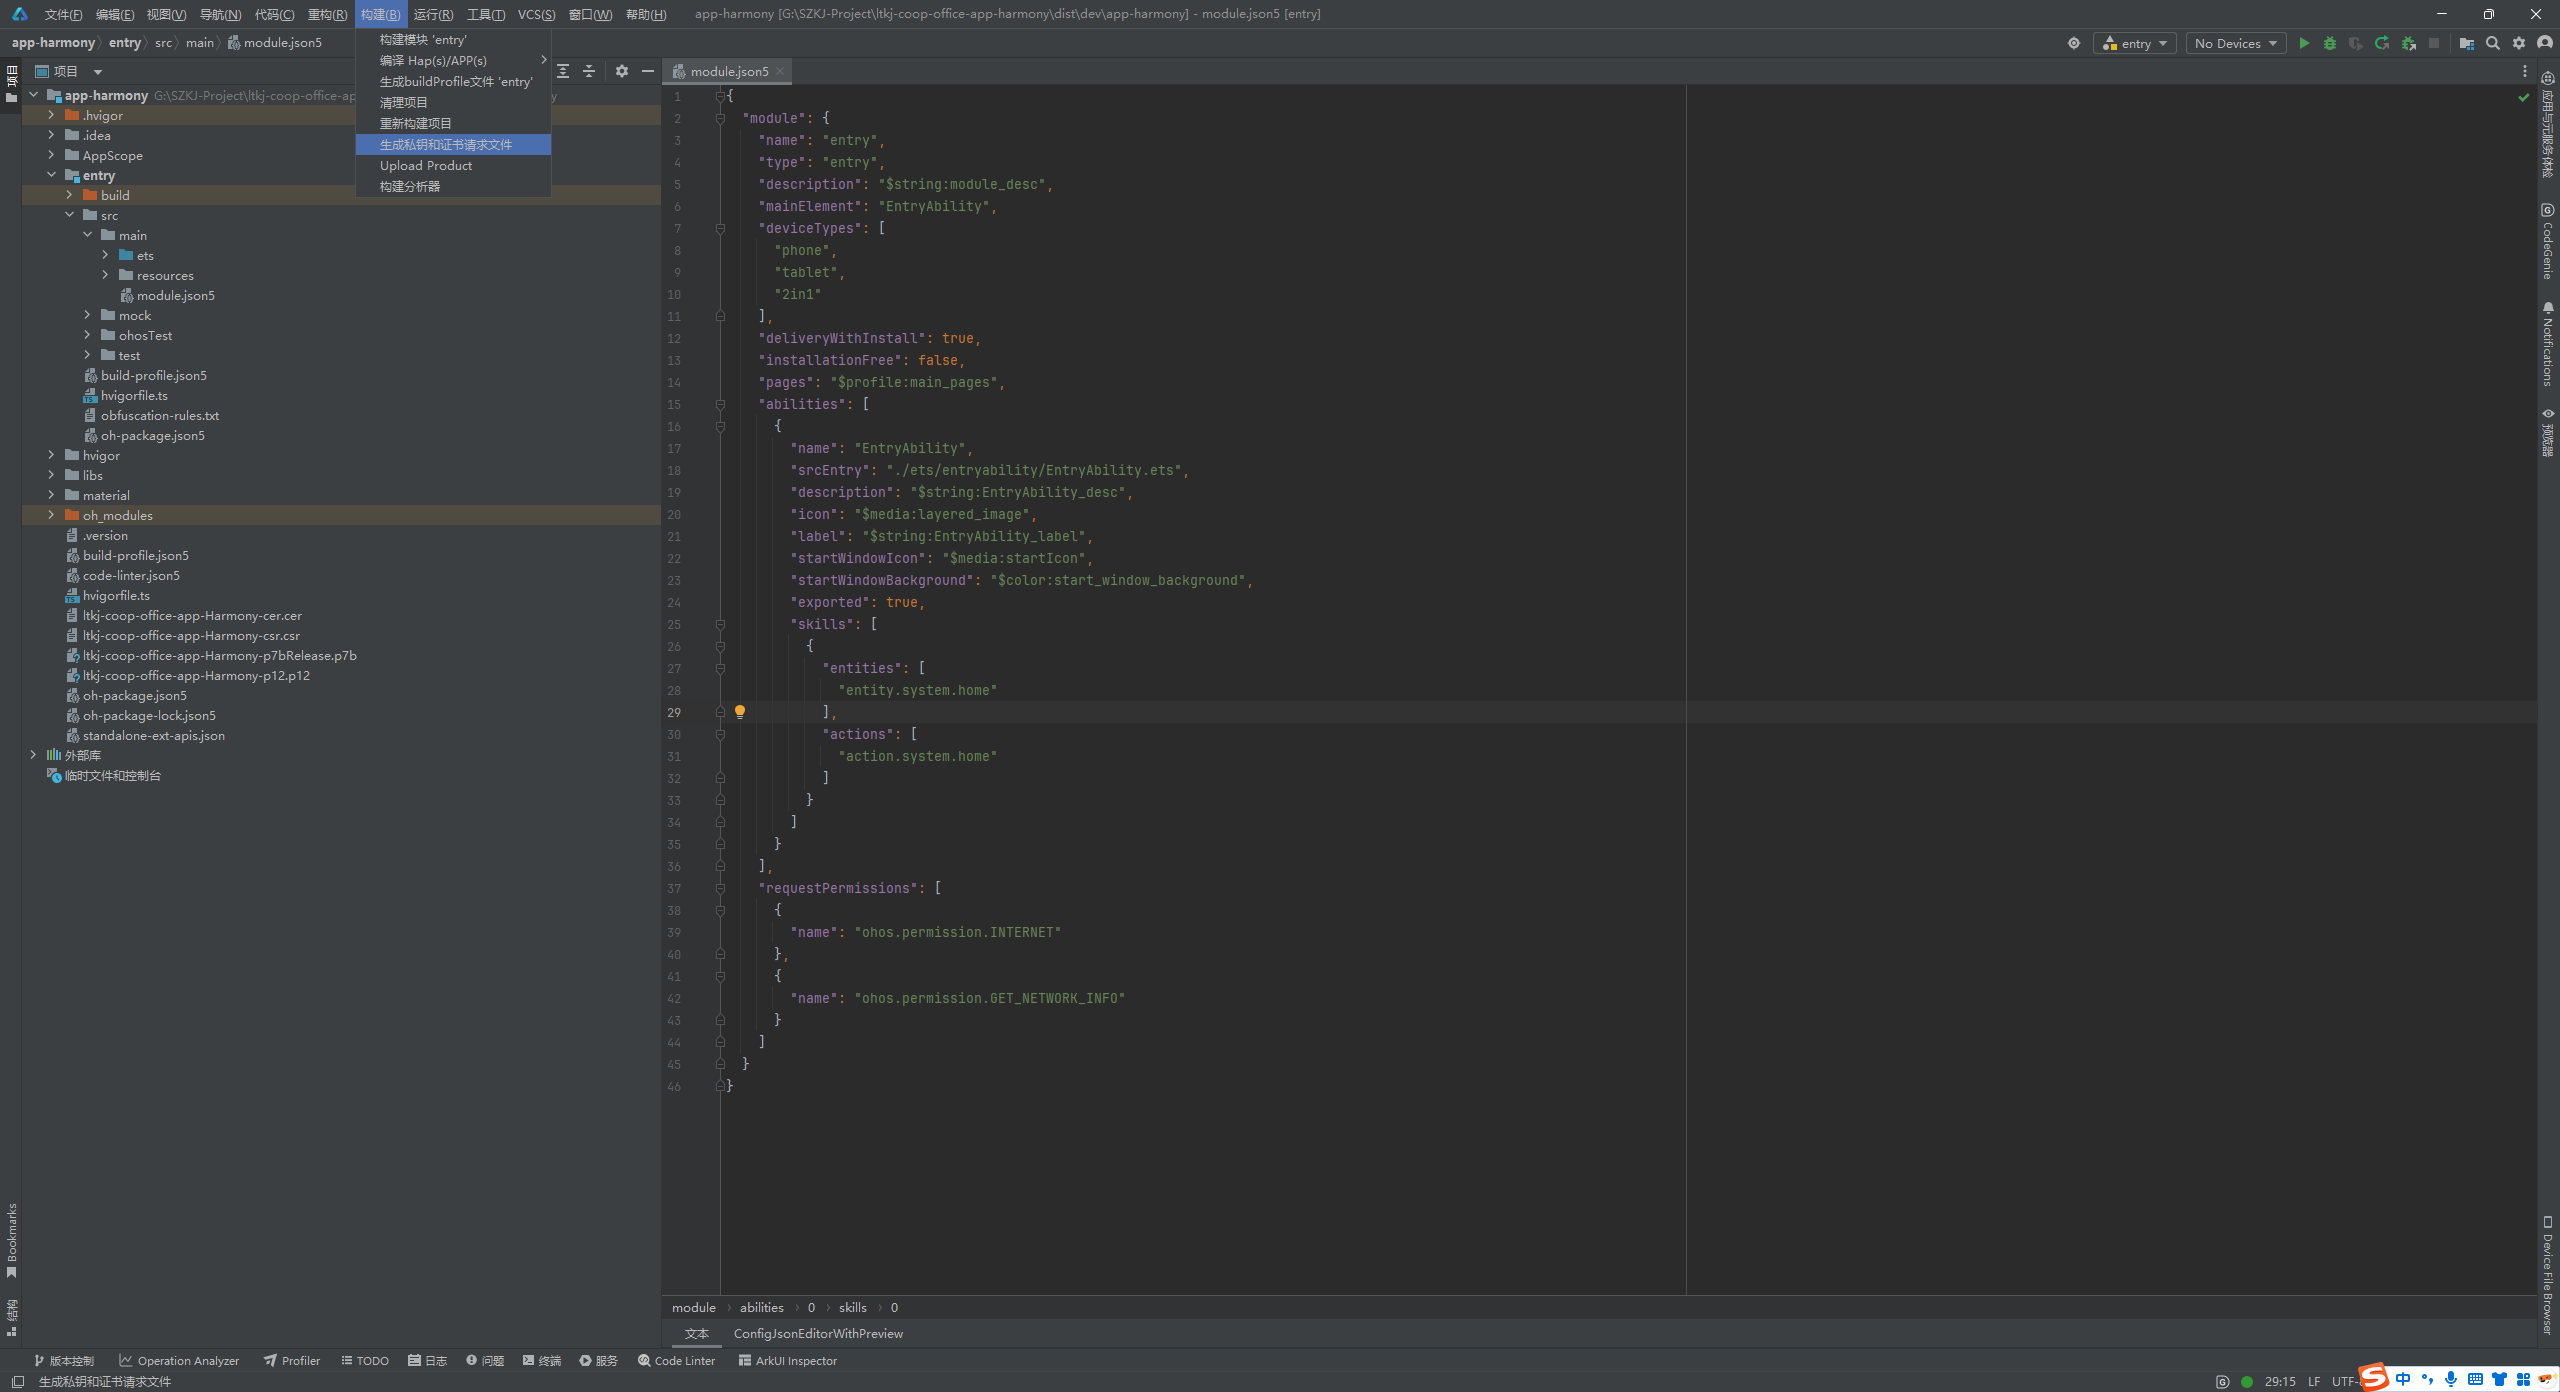Open the 版本控制 tool window

point(64,1360)
